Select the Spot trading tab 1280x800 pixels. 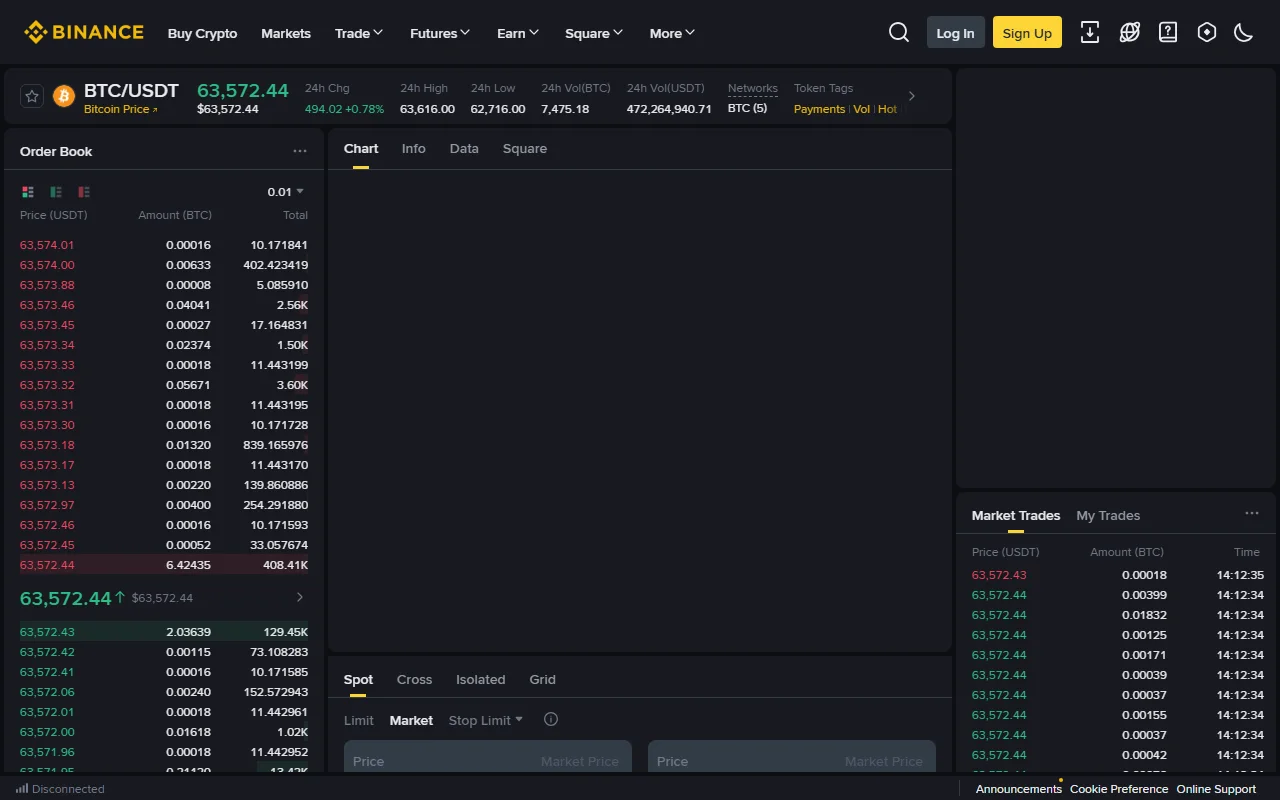pyautogui.click(x=358, y=679)
